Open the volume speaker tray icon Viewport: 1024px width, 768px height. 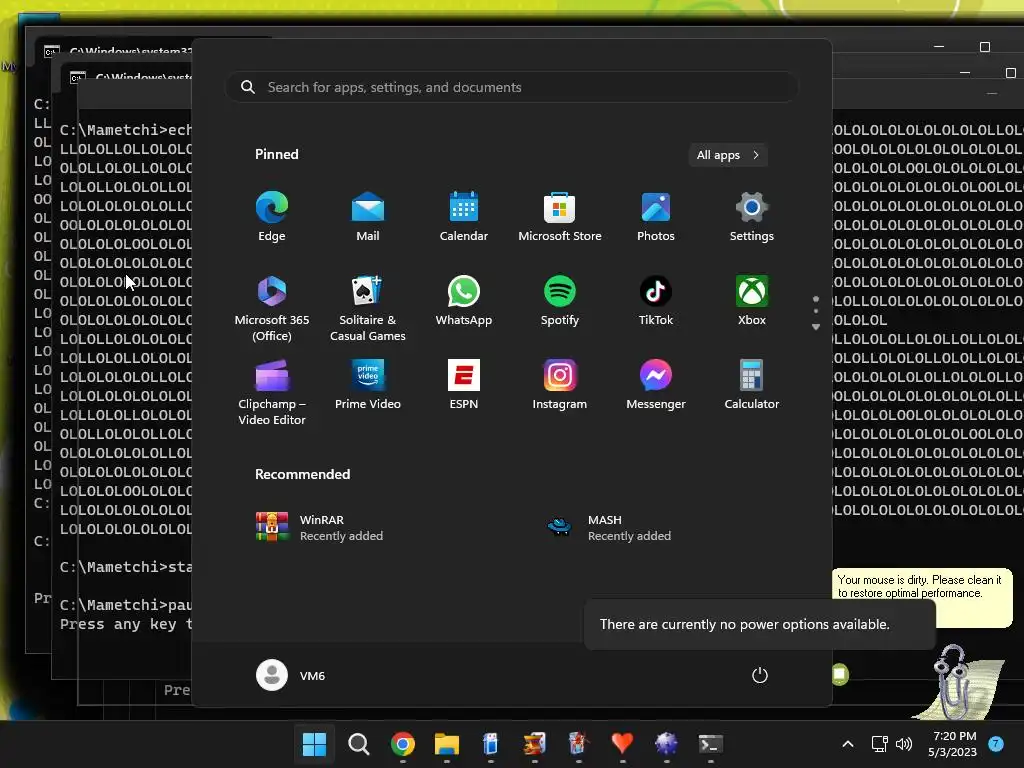(x=904, y=744)
